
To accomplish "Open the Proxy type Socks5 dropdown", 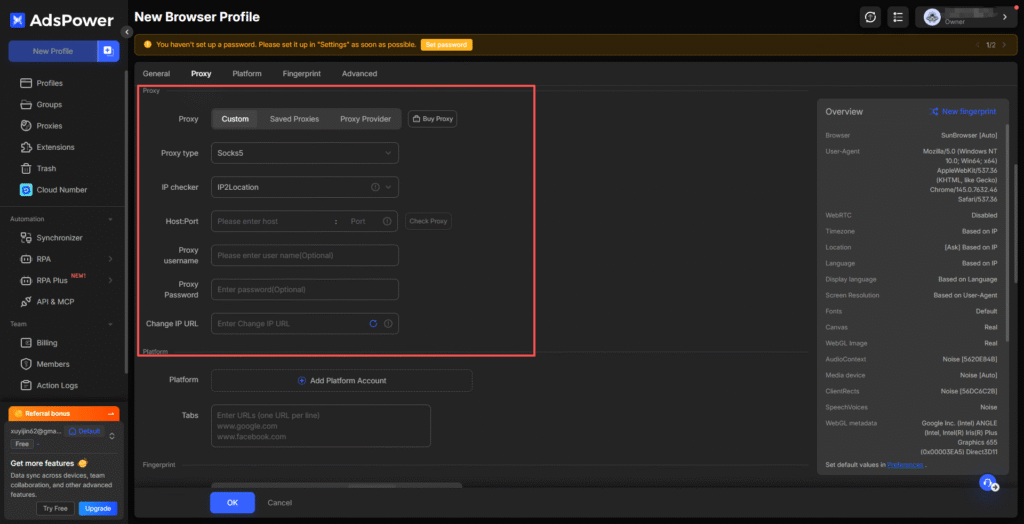I will (304, 153).
